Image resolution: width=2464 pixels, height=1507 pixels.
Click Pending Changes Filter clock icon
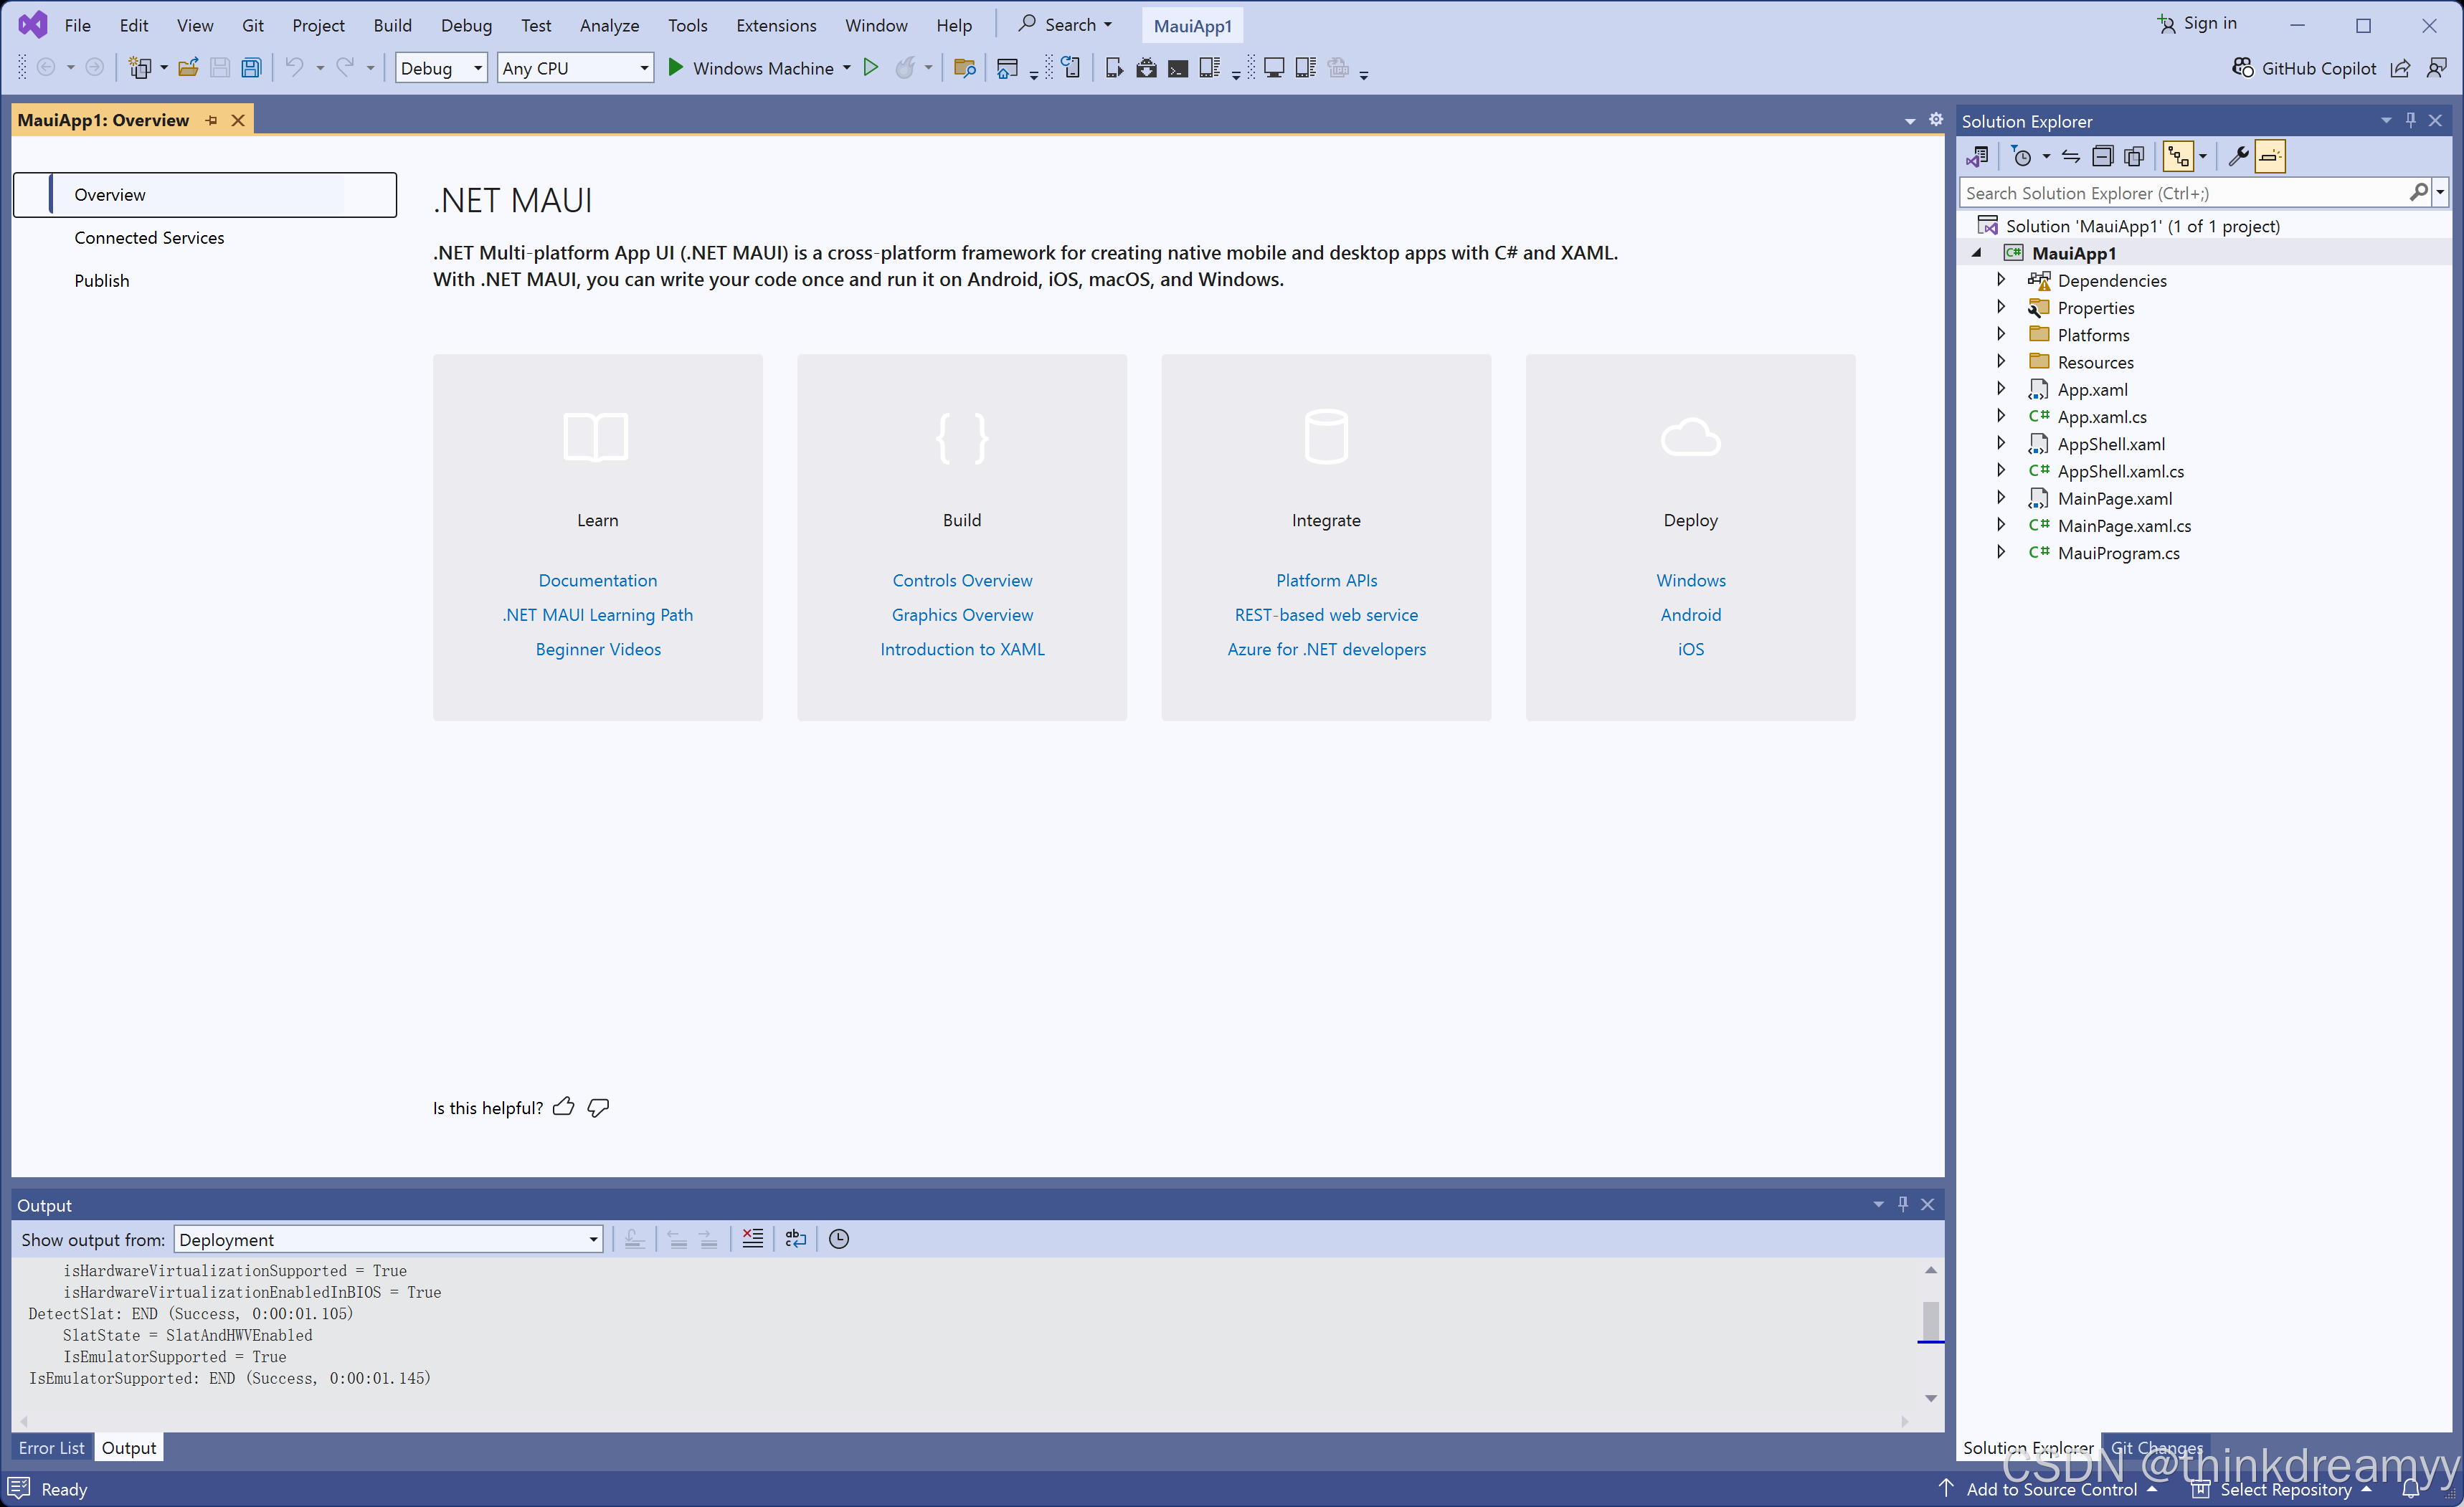pos(2021,156)
